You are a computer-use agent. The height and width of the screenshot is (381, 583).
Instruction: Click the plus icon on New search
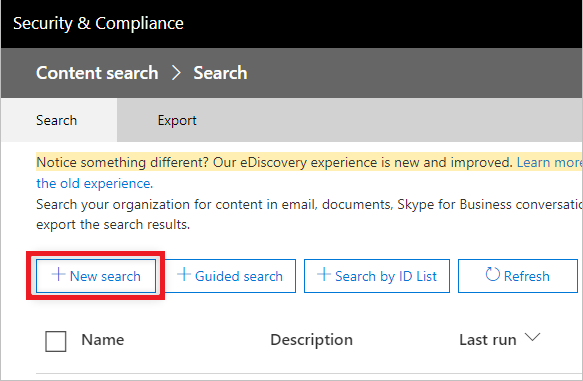click(x=58, y=274)
